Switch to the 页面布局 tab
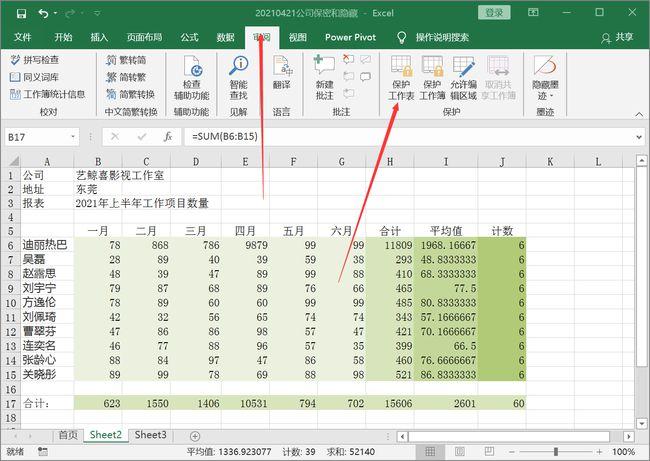Screen dimensions: 650x461 (144, 37)
